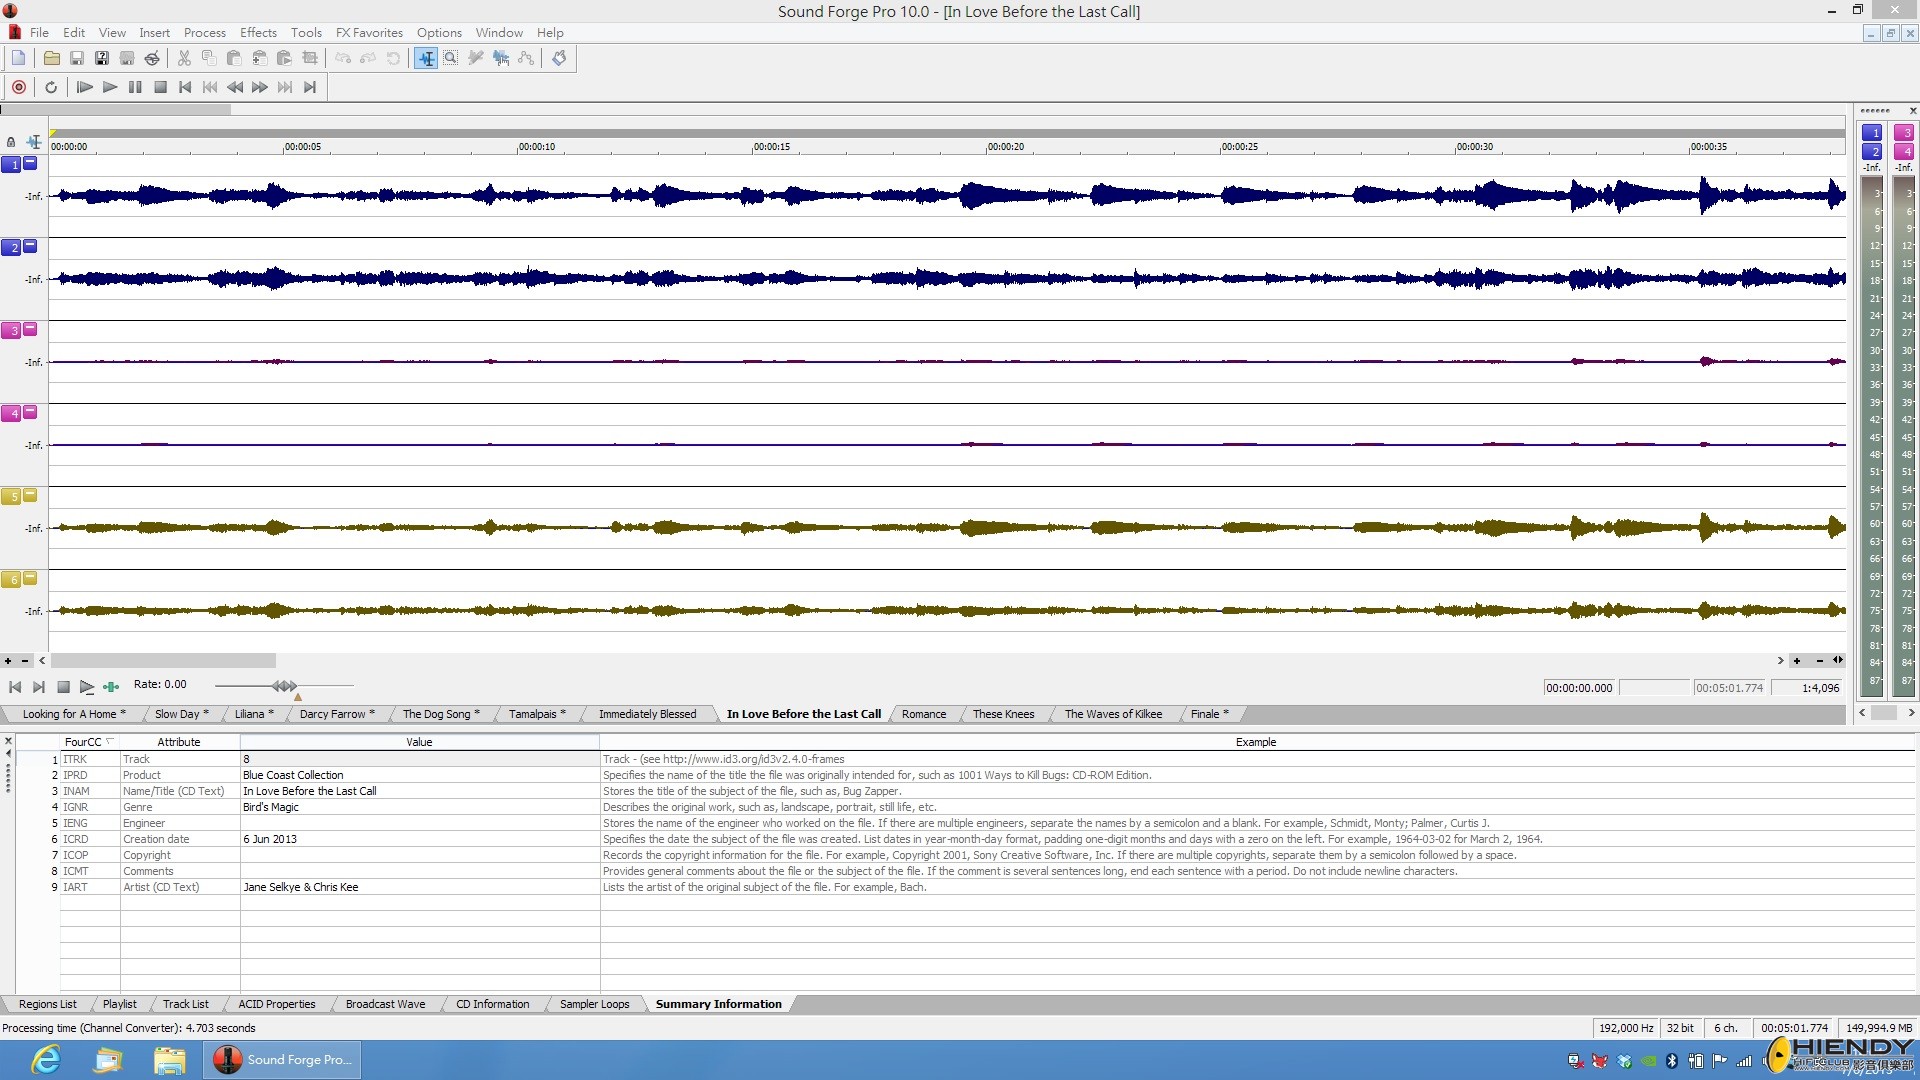Minimize channel 1 with its collapse button

point(30,163)
